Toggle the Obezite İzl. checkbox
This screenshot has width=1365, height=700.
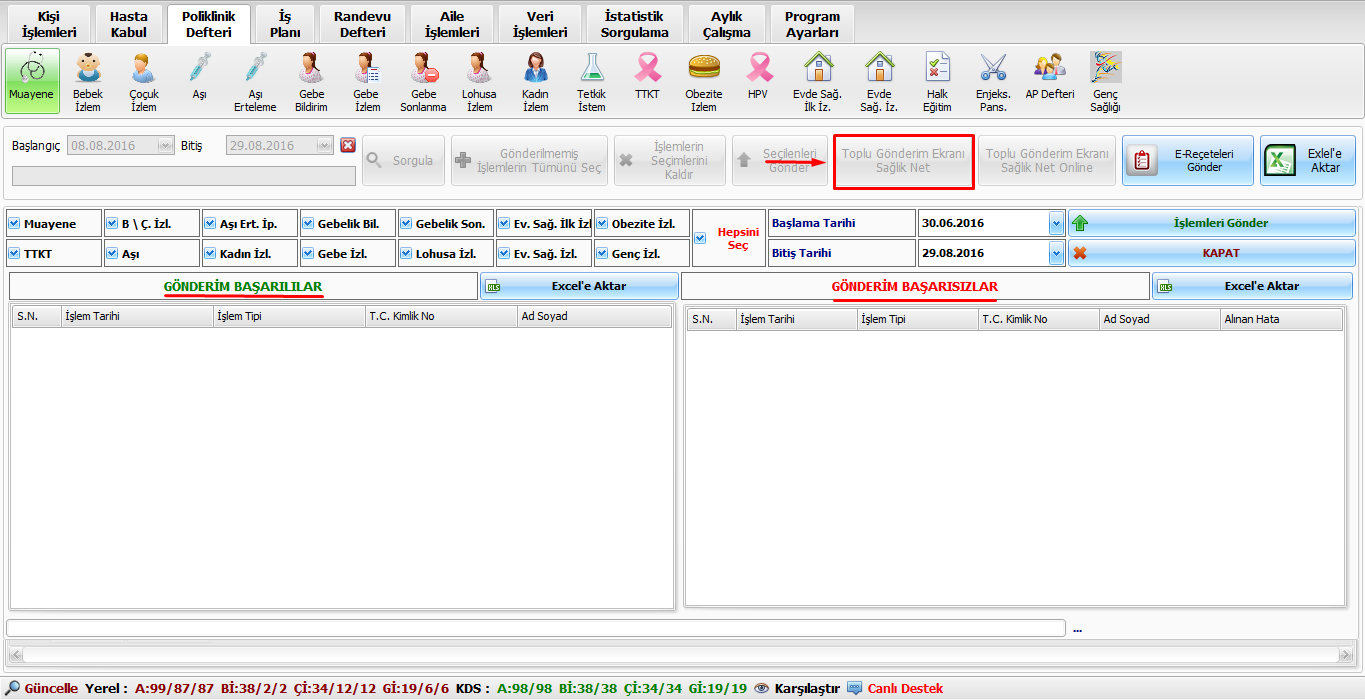click(603, 223)
